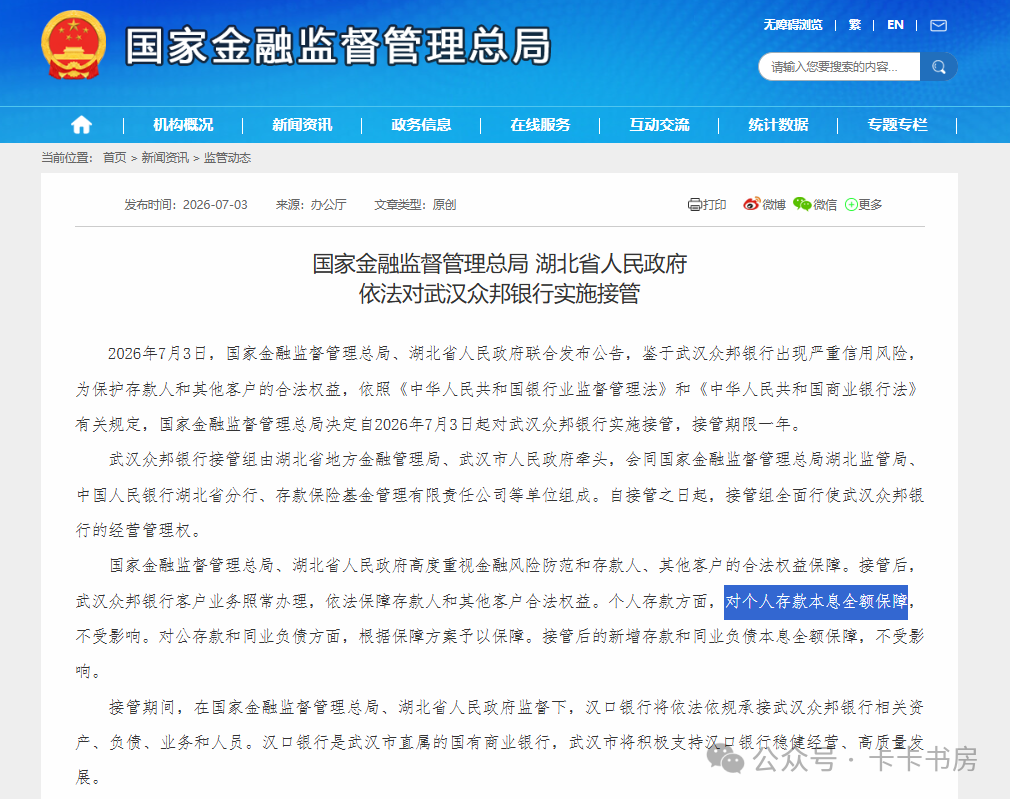Click the national emblem logo
The width and height of the screenshot is (1010, 799).
pos(73,45)
